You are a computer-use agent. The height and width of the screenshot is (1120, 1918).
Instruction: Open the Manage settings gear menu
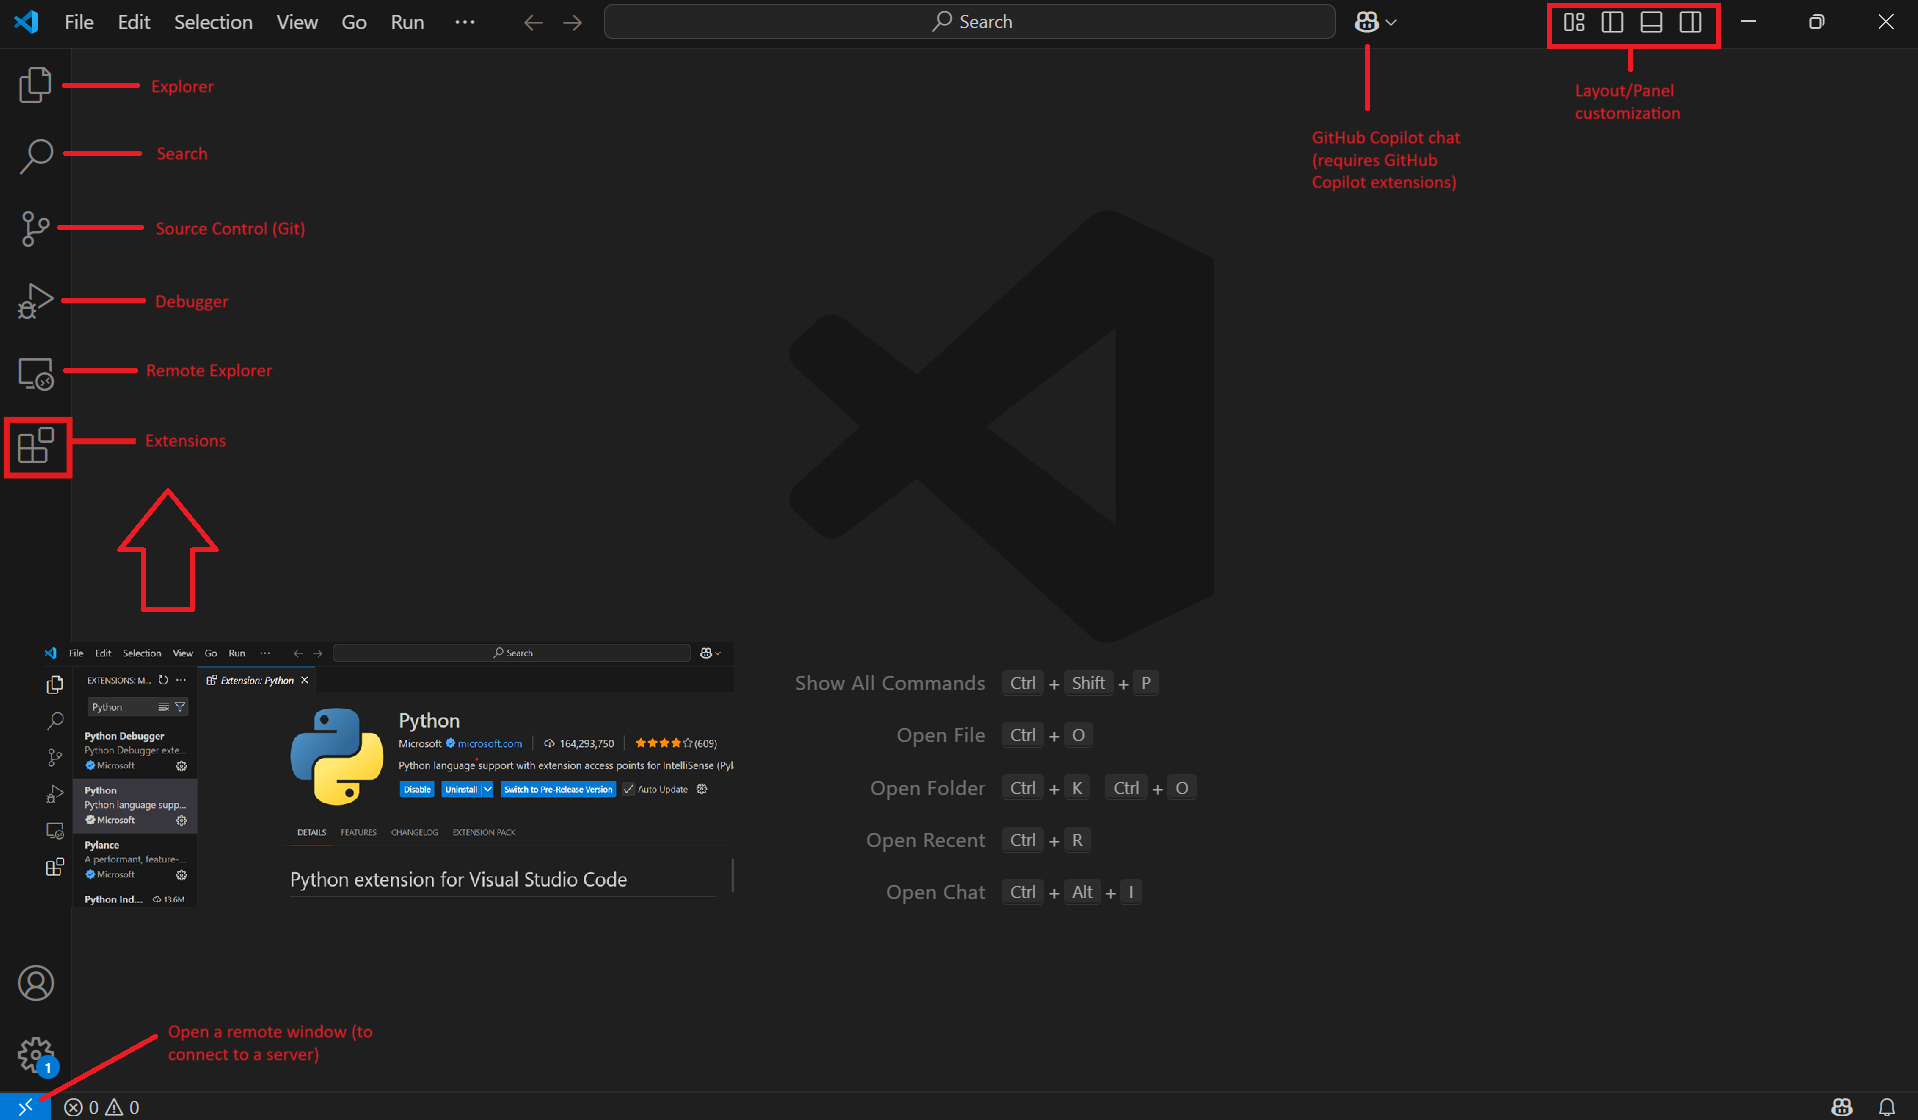36,1054
